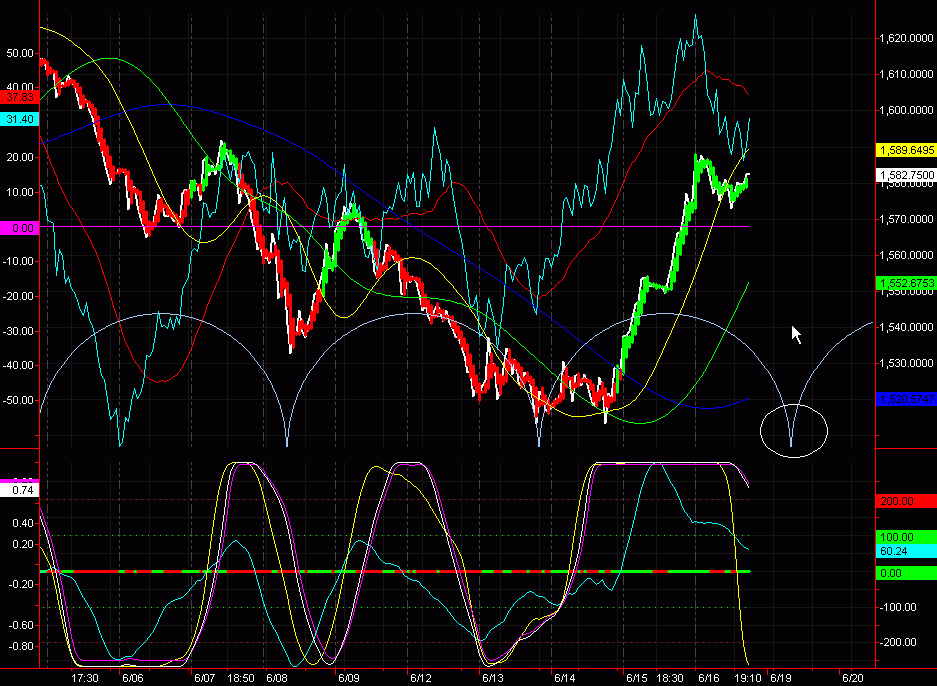
Task: Click the -50.00 left axis label
Action: (18, 400)
